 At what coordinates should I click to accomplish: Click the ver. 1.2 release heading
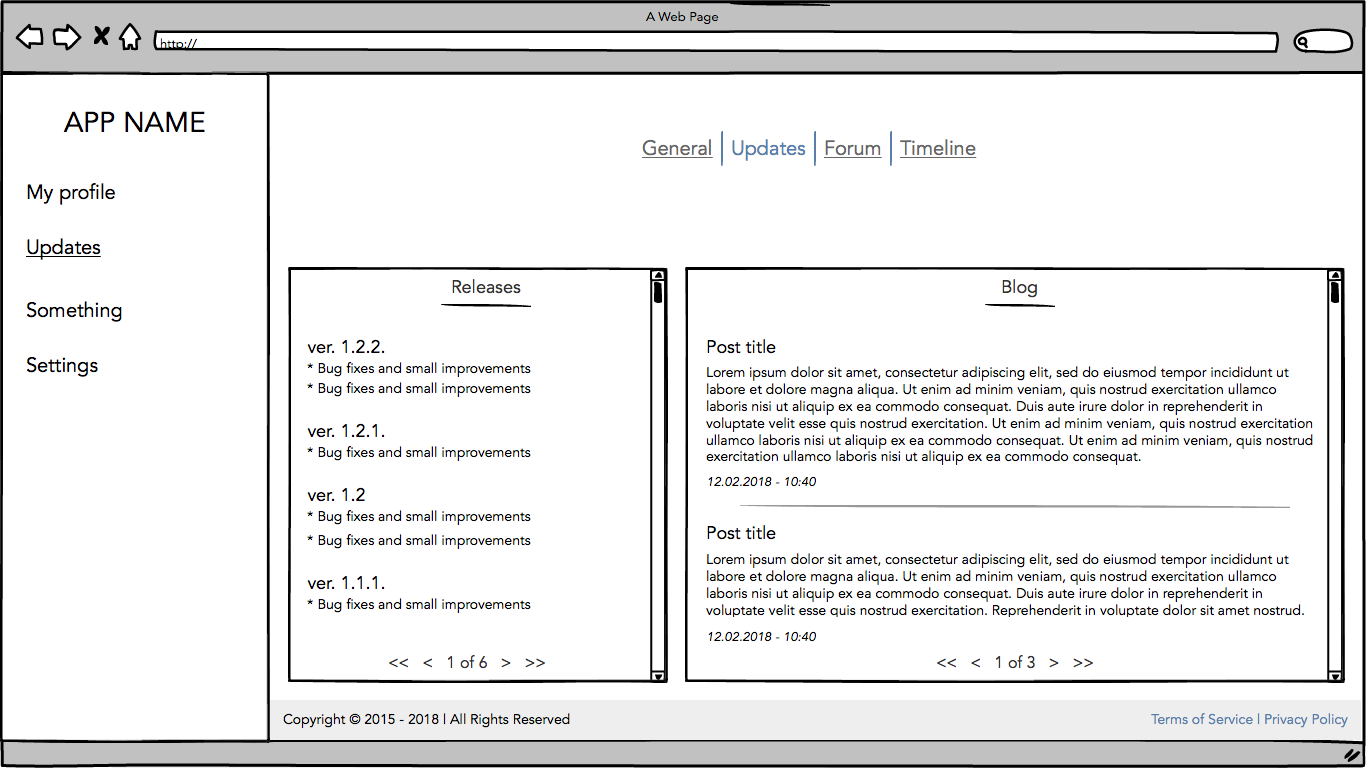[x=336, y=495]
